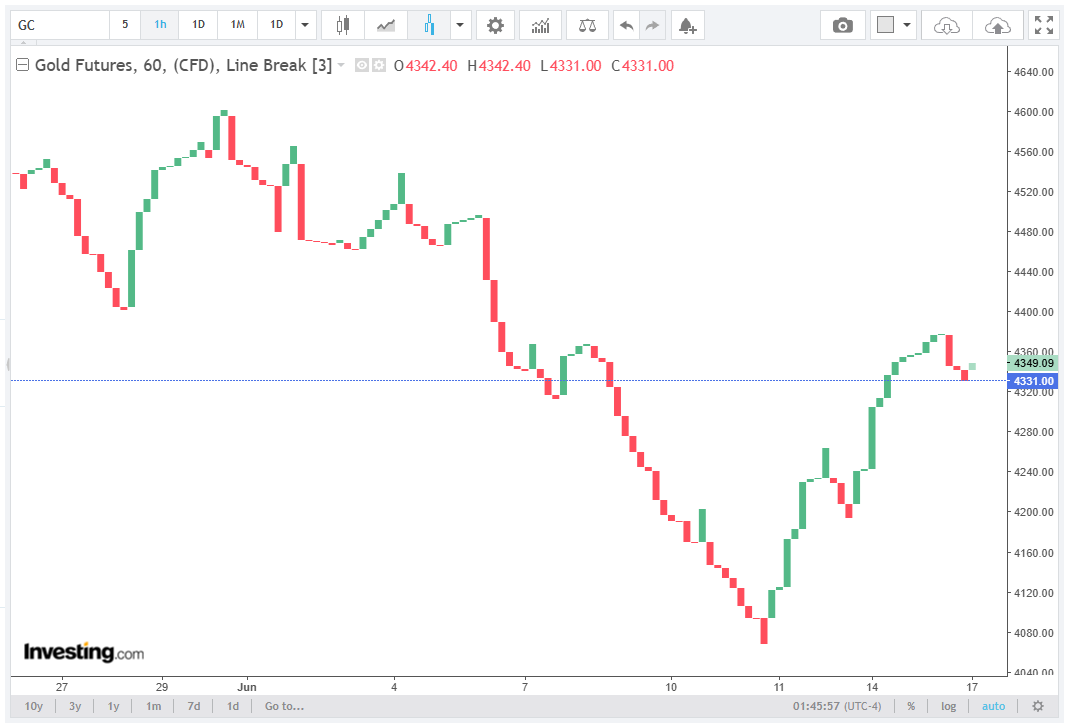Screen dimensions: 1069x727
Task: Toggle log scale mode
Action: [x=948, y=706]
